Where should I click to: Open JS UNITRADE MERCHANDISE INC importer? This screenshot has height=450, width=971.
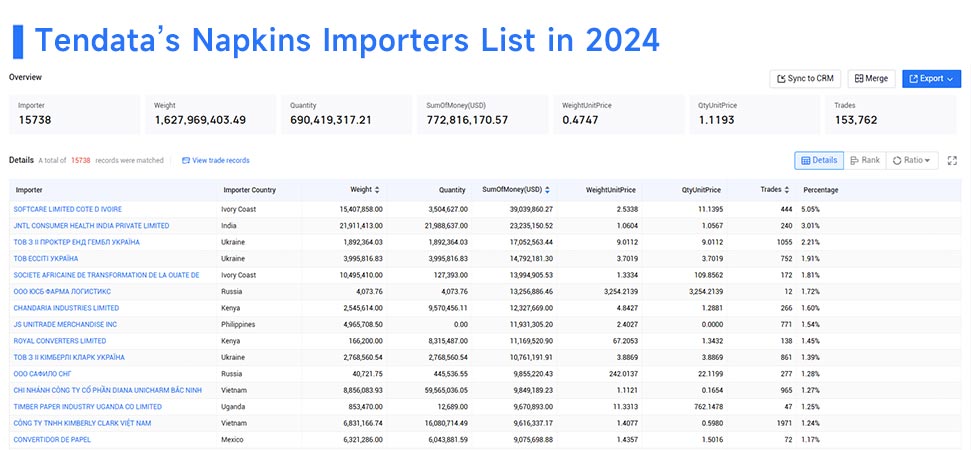coord(66,324)
